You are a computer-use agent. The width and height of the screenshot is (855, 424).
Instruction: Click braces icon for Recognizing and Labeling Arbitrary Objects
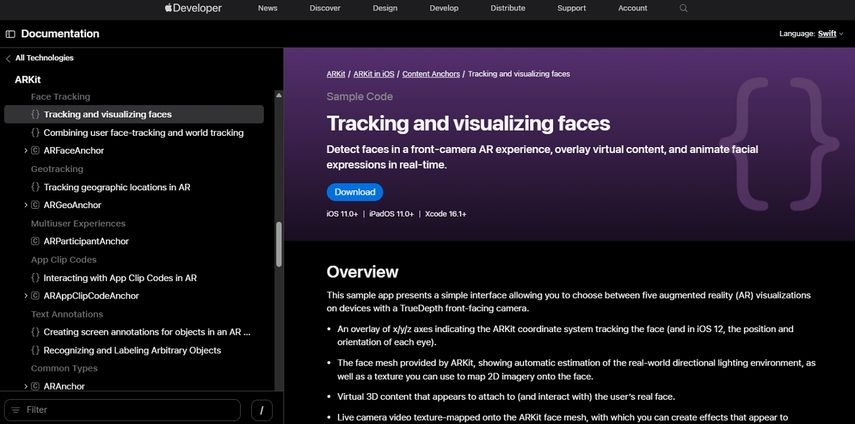(35, 350)
